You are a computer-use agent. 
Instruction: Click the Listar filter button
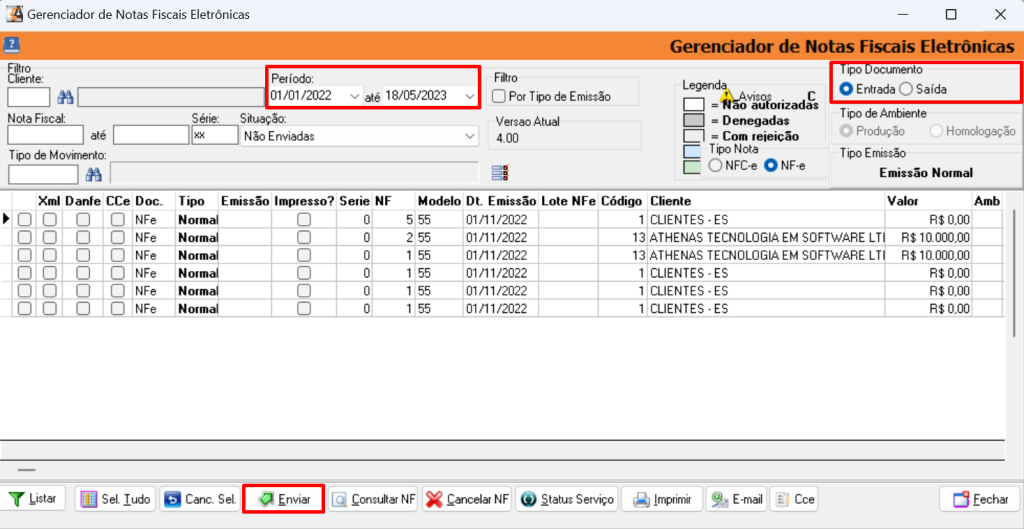point(31,500)
